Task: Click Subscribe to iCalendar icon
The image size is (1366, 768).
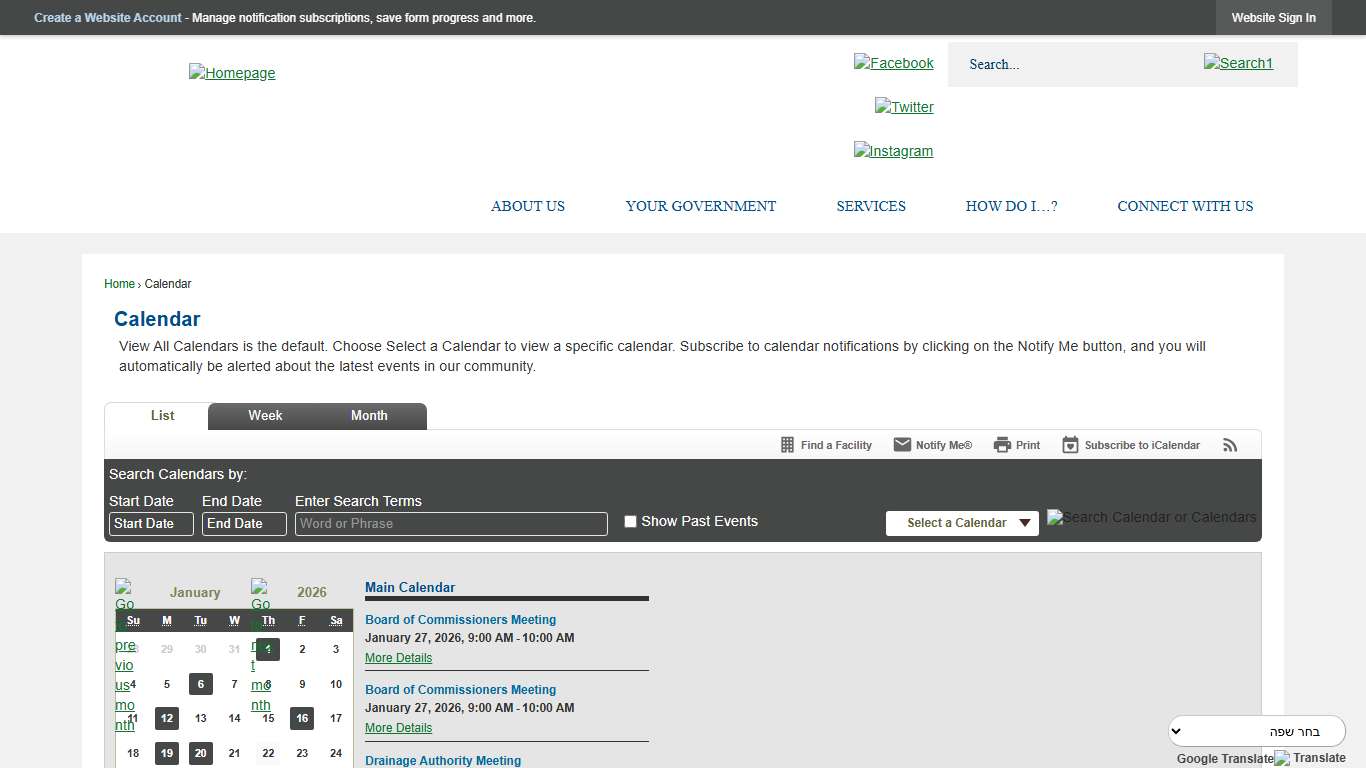Action: coord(1070,445)
